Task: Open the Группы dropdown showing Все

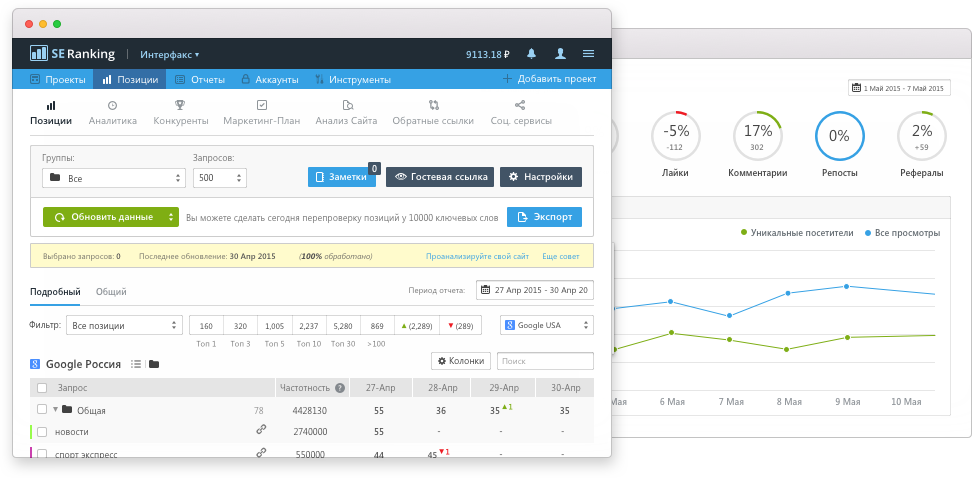Action: pyautogui.click(x=114, y=178)
